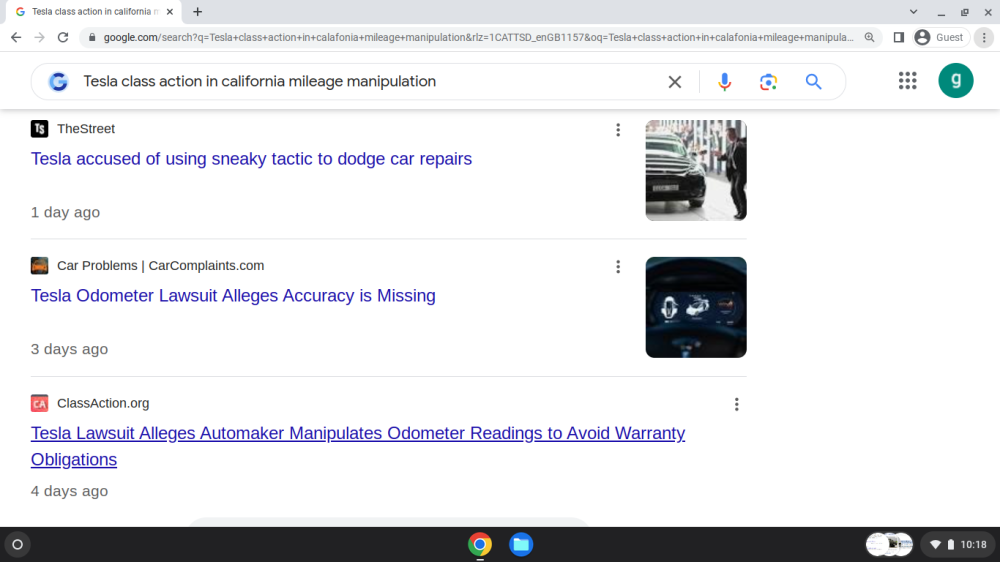Open ClassAction.org Tesla lawsuit article link
The image size is (1000, 562).
[x=358, y=446]
